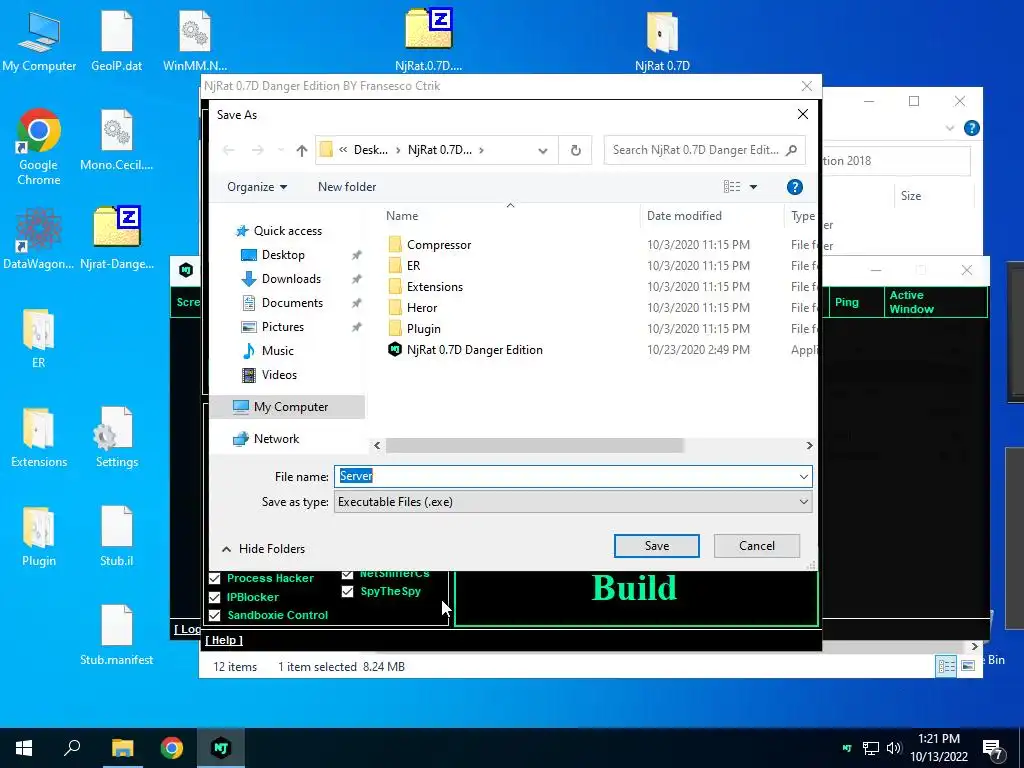
Task: Refresh the folder listing in Save As
Action: pos(575,150)
